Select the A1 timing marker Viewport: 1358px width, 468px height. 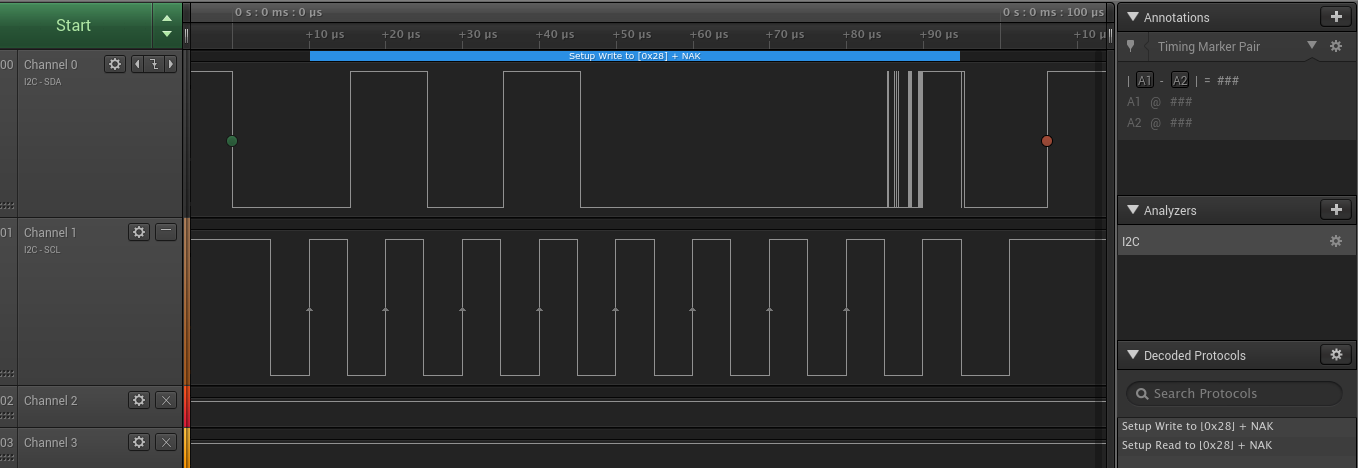coord(1145,80)
